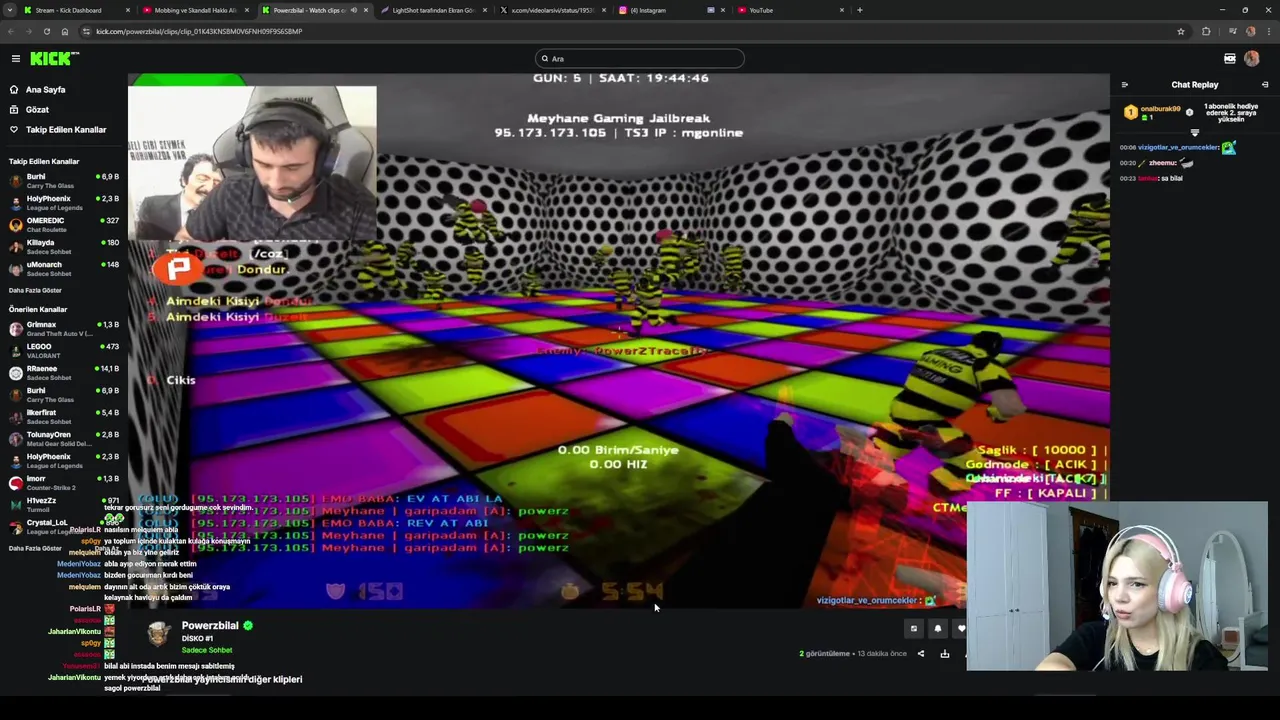Expand the gift leaderboard down arrow
This screenshot has width=1280, height=720.
[x=1194, y=132]
